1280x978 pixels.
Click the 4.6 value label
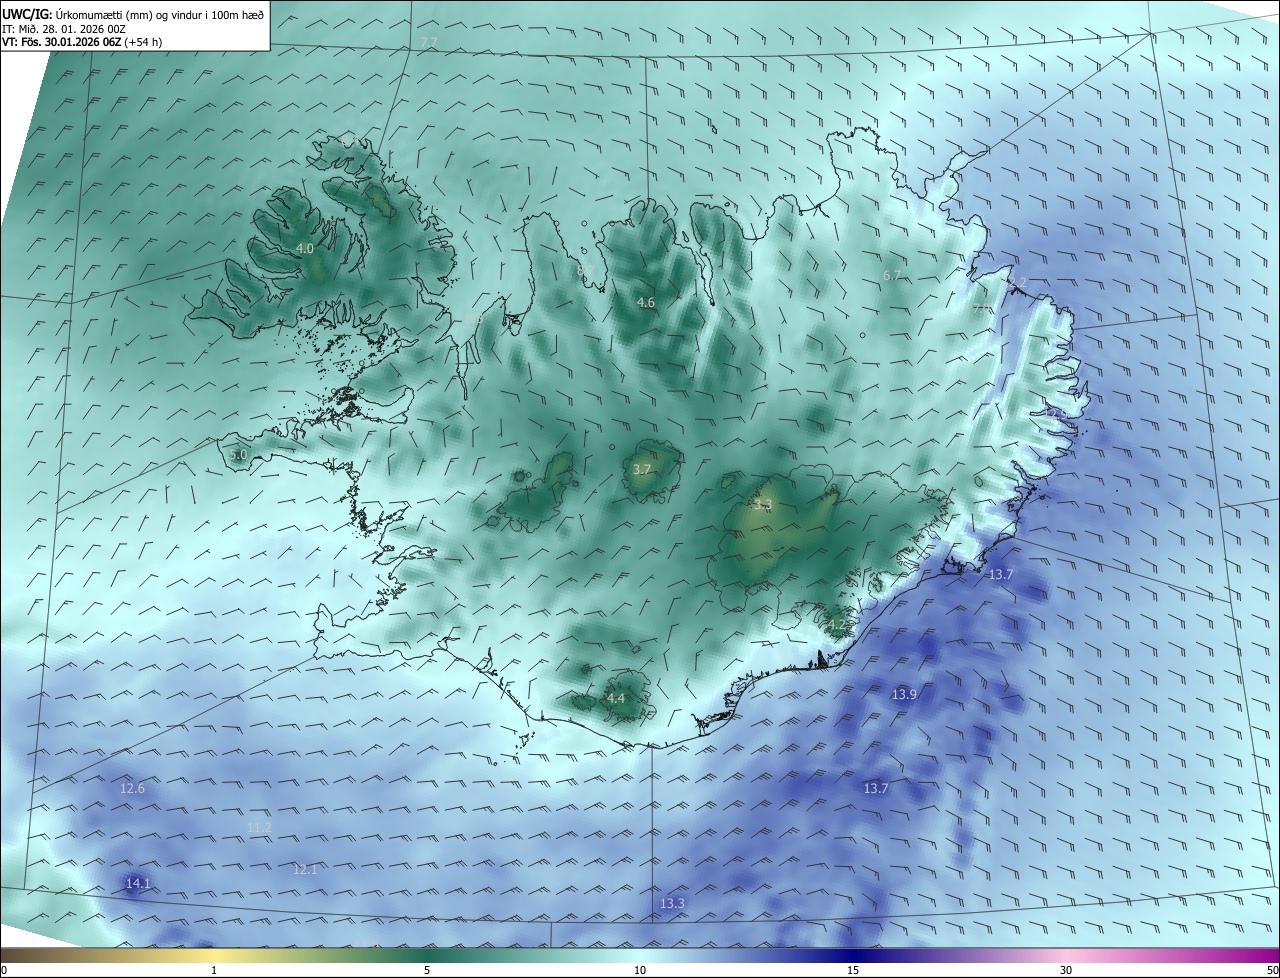[x=646, y=302]
